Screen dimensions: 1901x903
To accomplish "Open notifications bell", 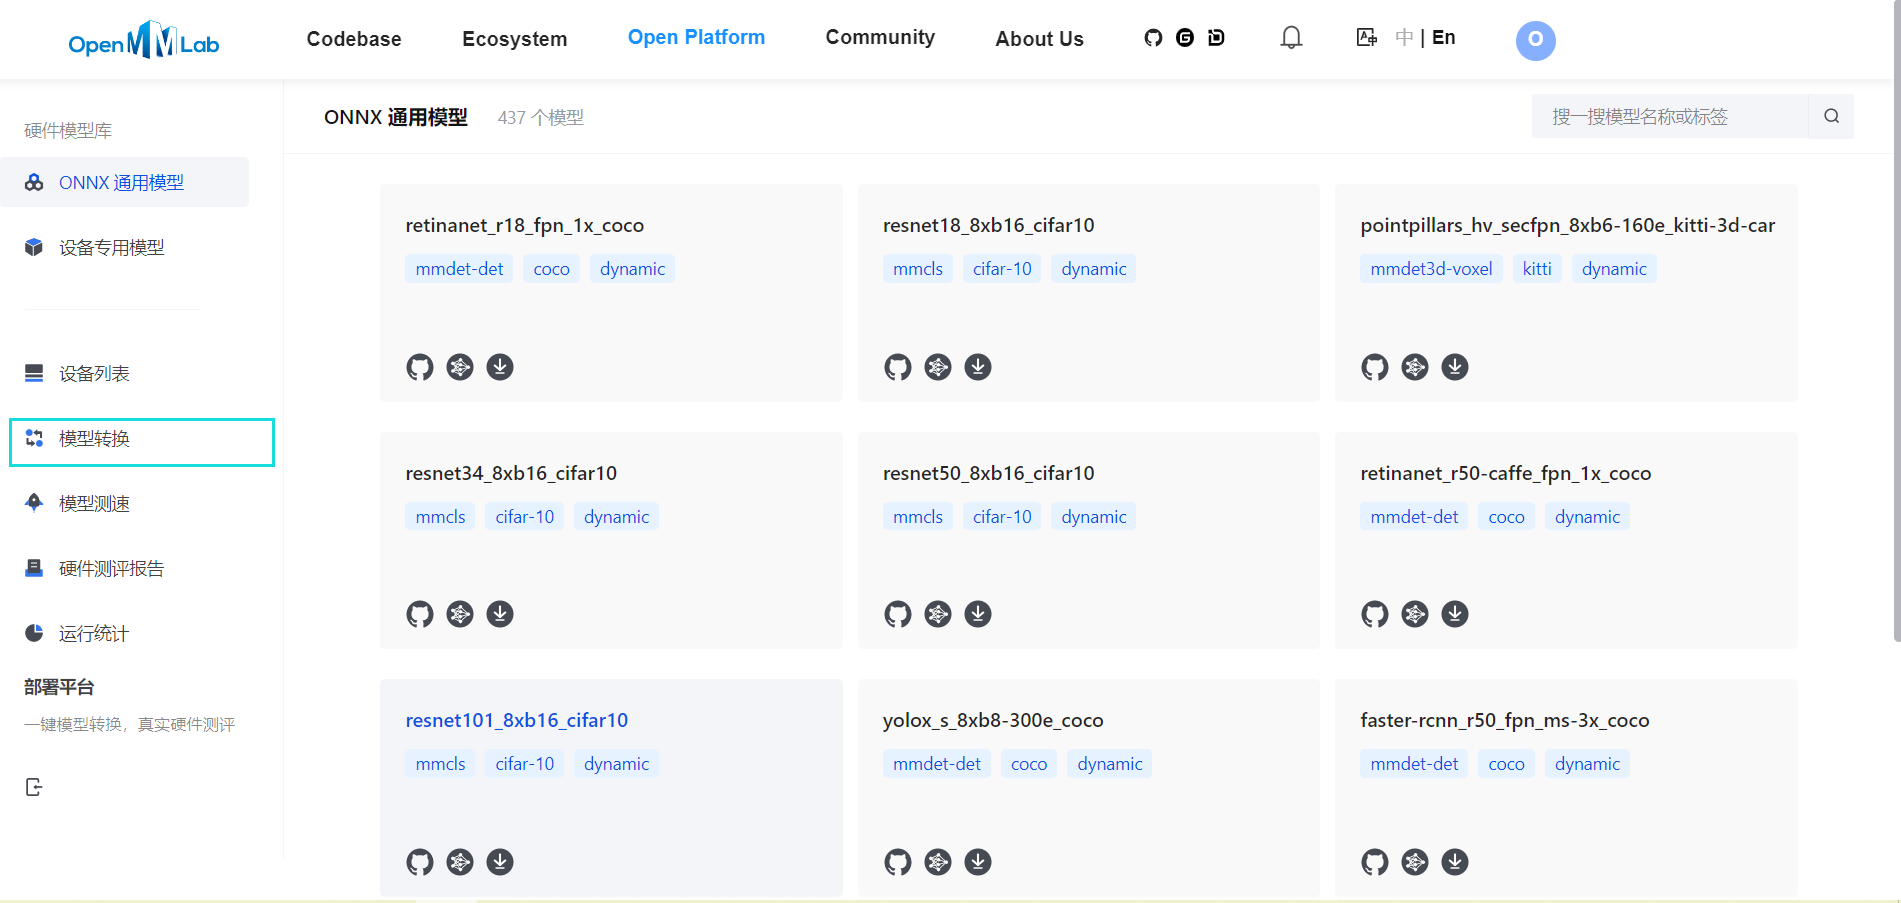I will [x=1291, y=38].
